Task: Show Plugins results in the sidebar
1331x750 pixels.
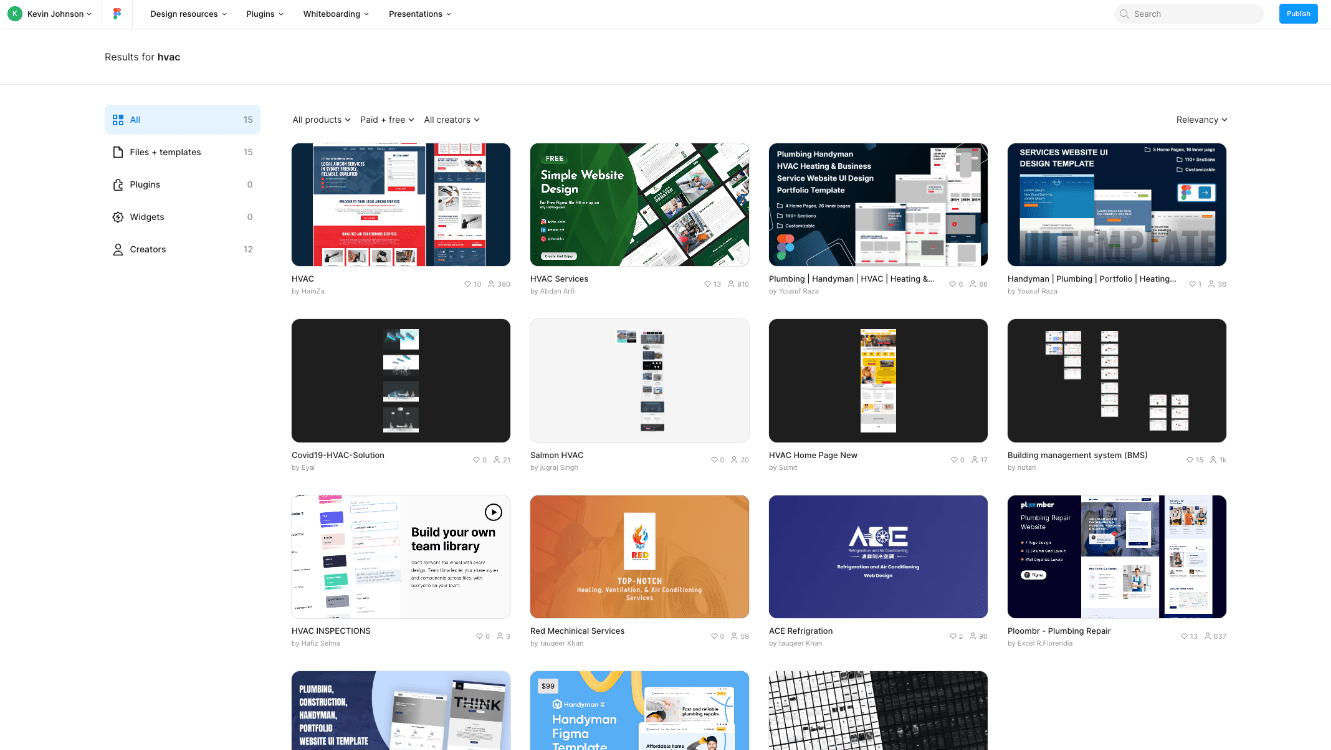Action: click(x=182, y=185)
